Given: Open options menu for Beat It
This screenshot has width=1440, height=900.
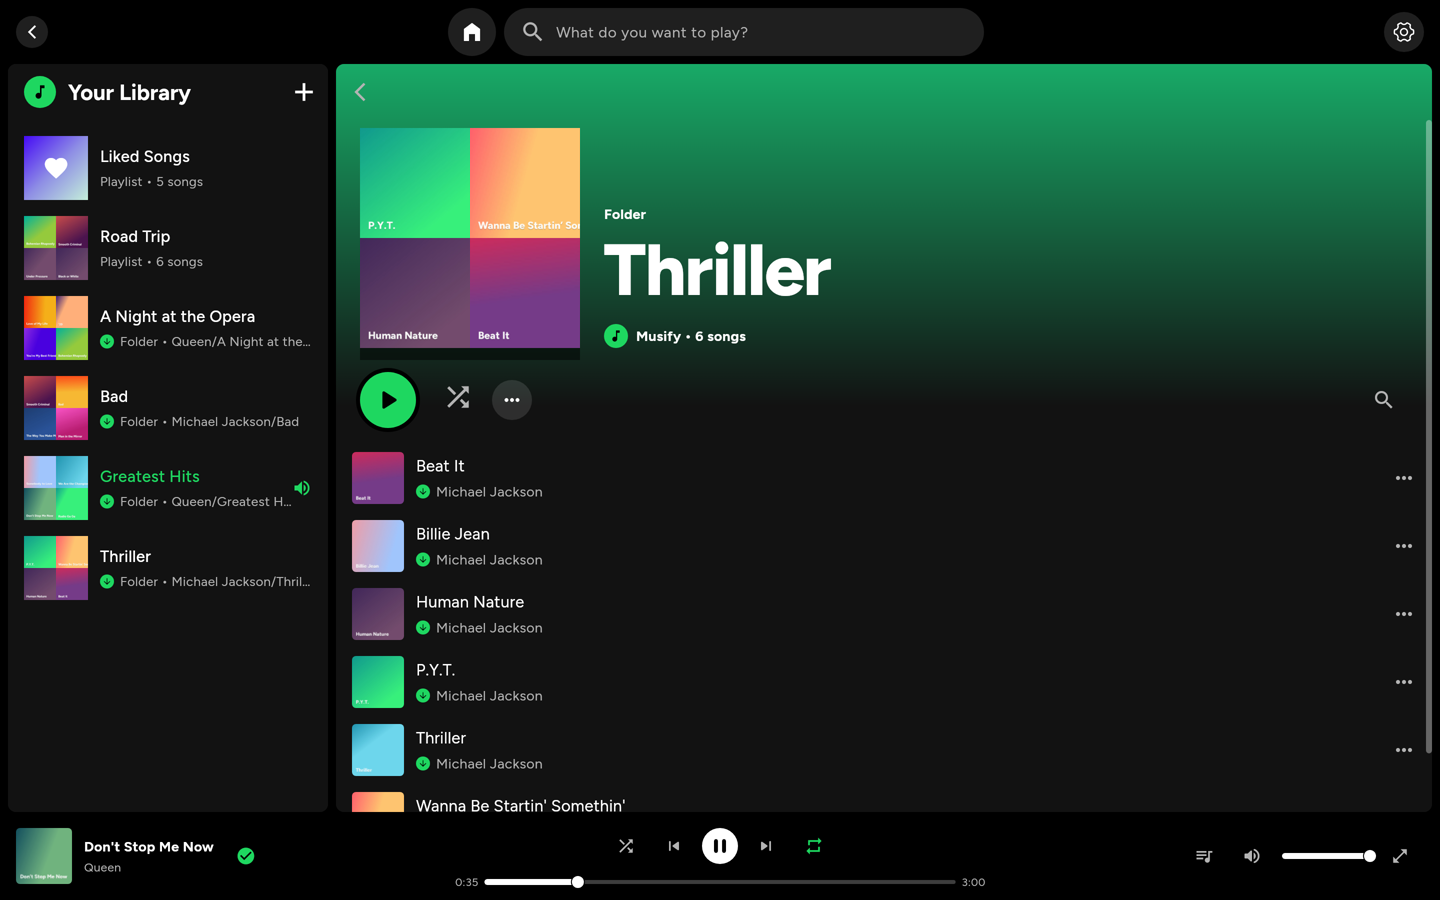Looking at the screenshot, I should pos(1404,478).
